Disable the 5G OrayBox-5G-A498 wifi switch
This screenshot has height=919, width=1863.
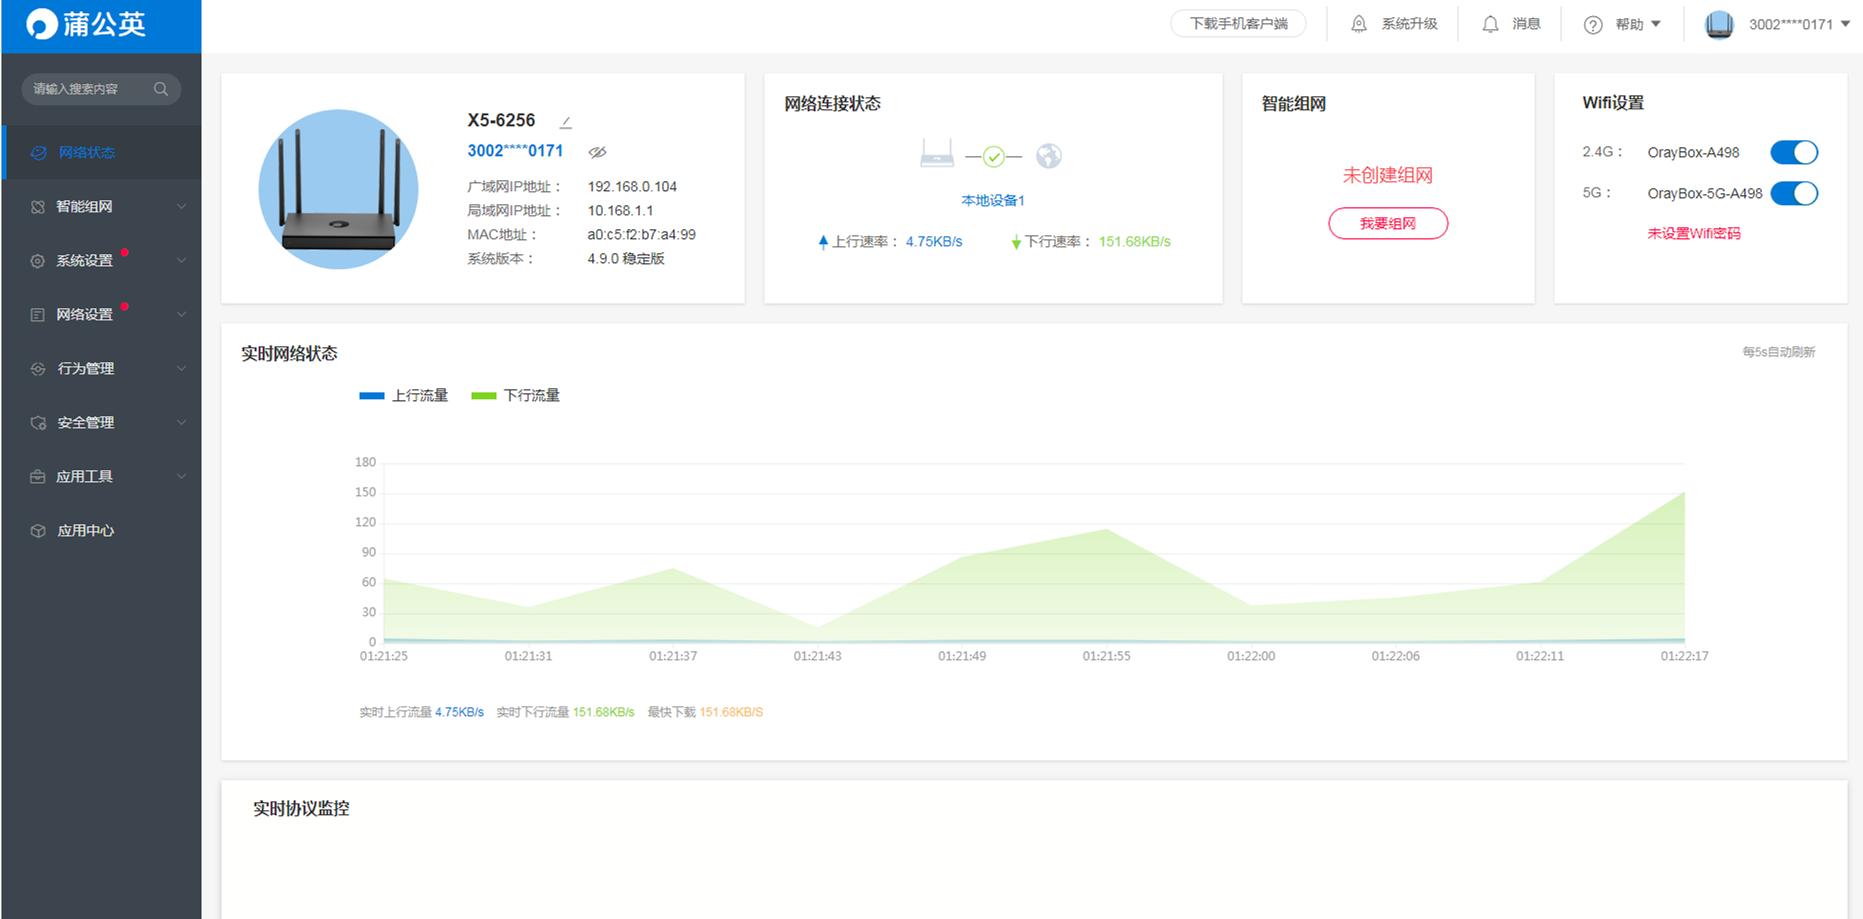(1793, 193)
